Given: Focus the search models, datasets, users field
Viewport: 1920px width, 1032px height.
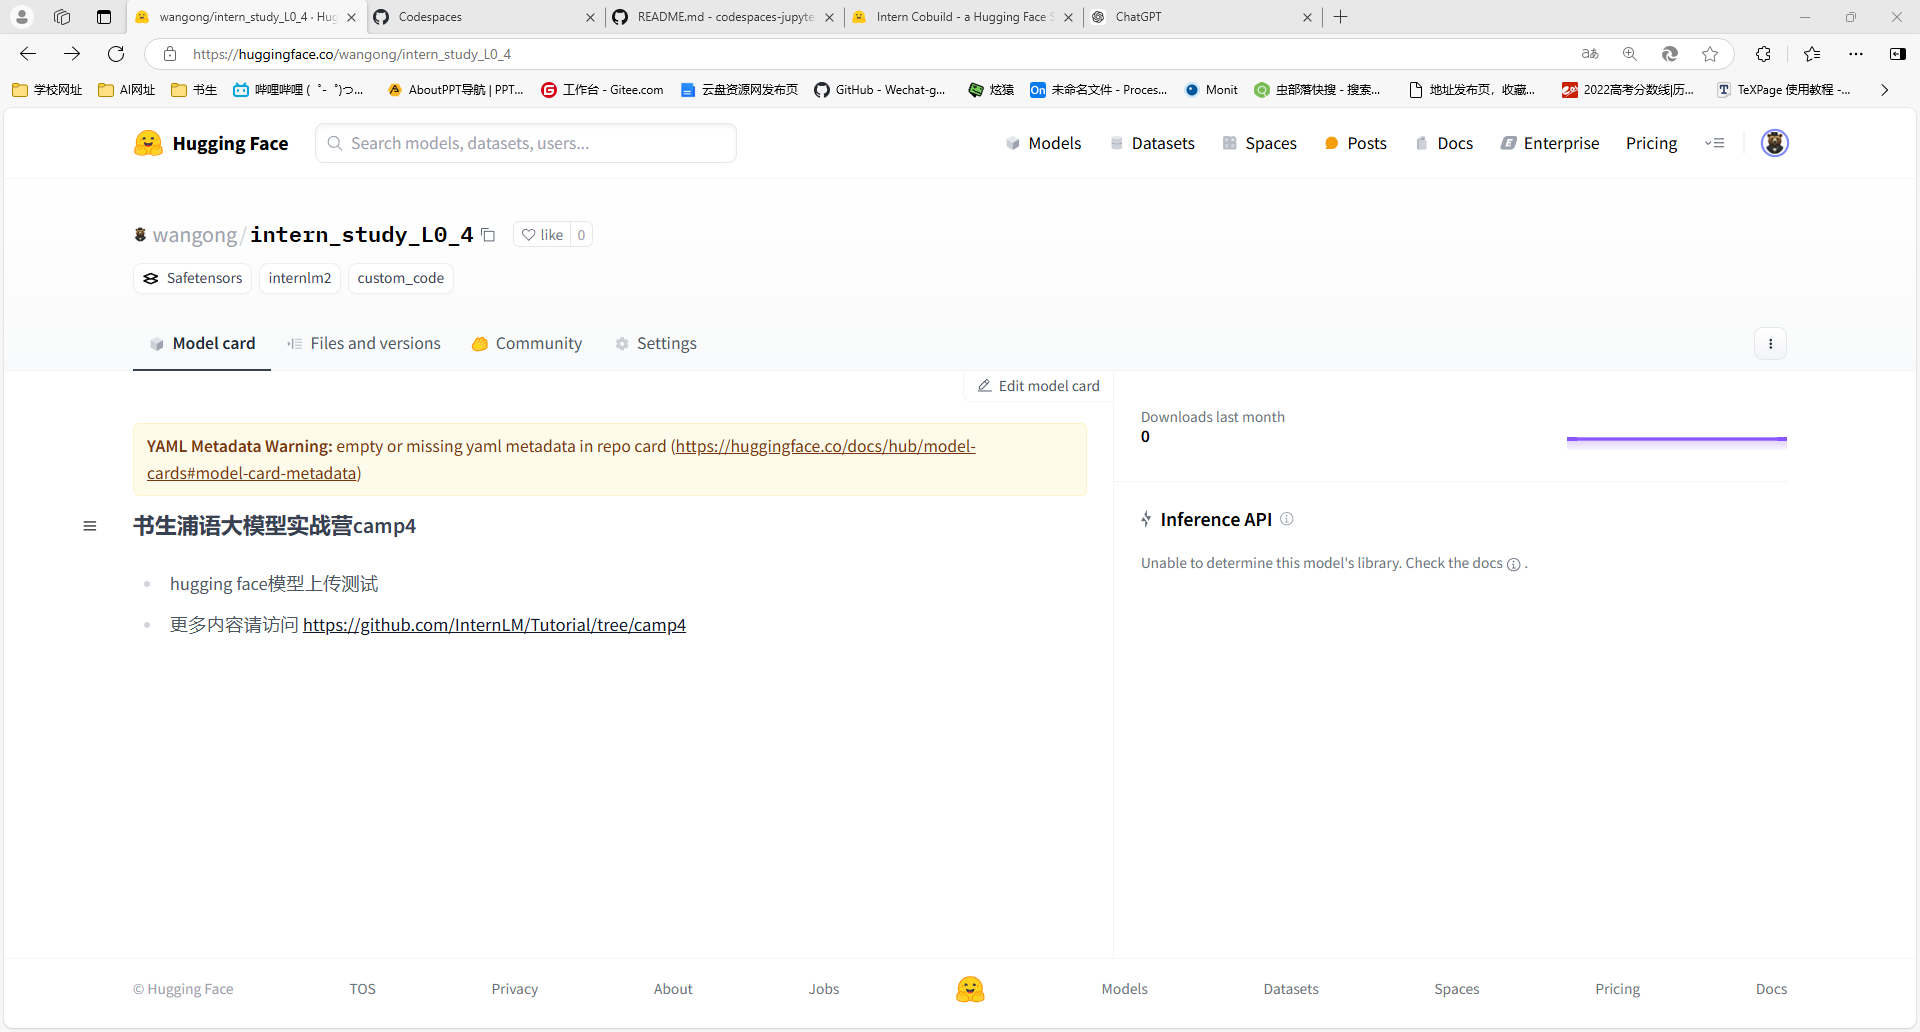Looking at the screenshot, I should coord(526,143).
